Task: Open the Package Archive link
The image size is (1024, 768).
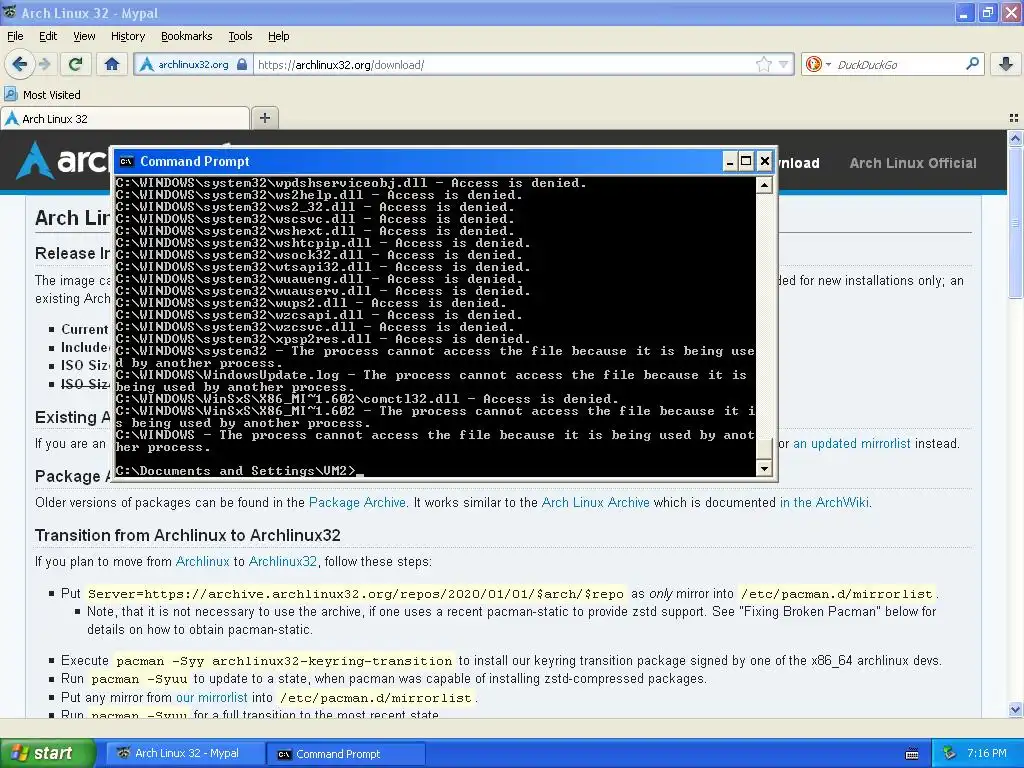Action: click(x=357, y=502)
